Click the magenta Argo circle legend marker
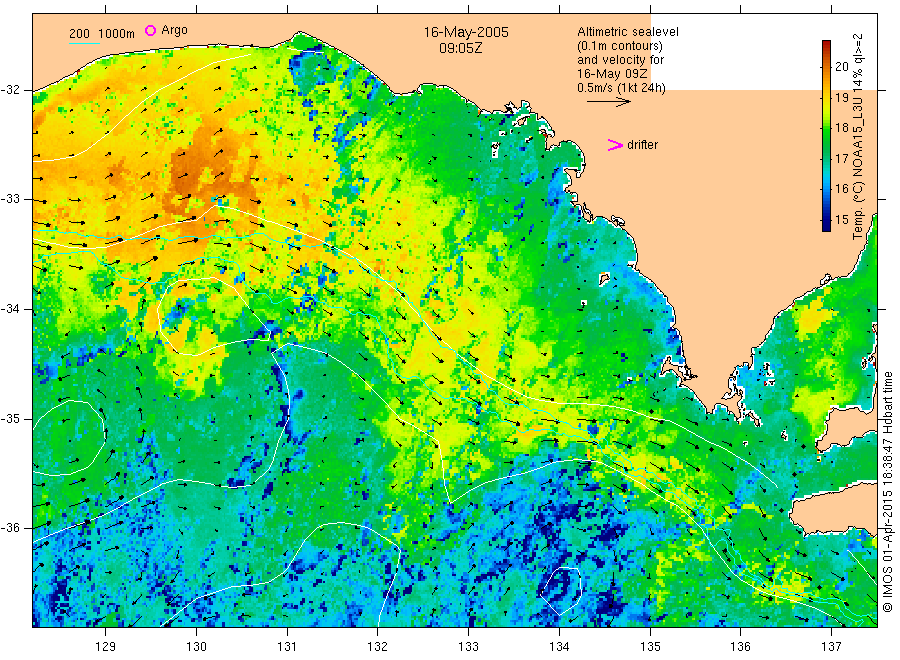 150,30
